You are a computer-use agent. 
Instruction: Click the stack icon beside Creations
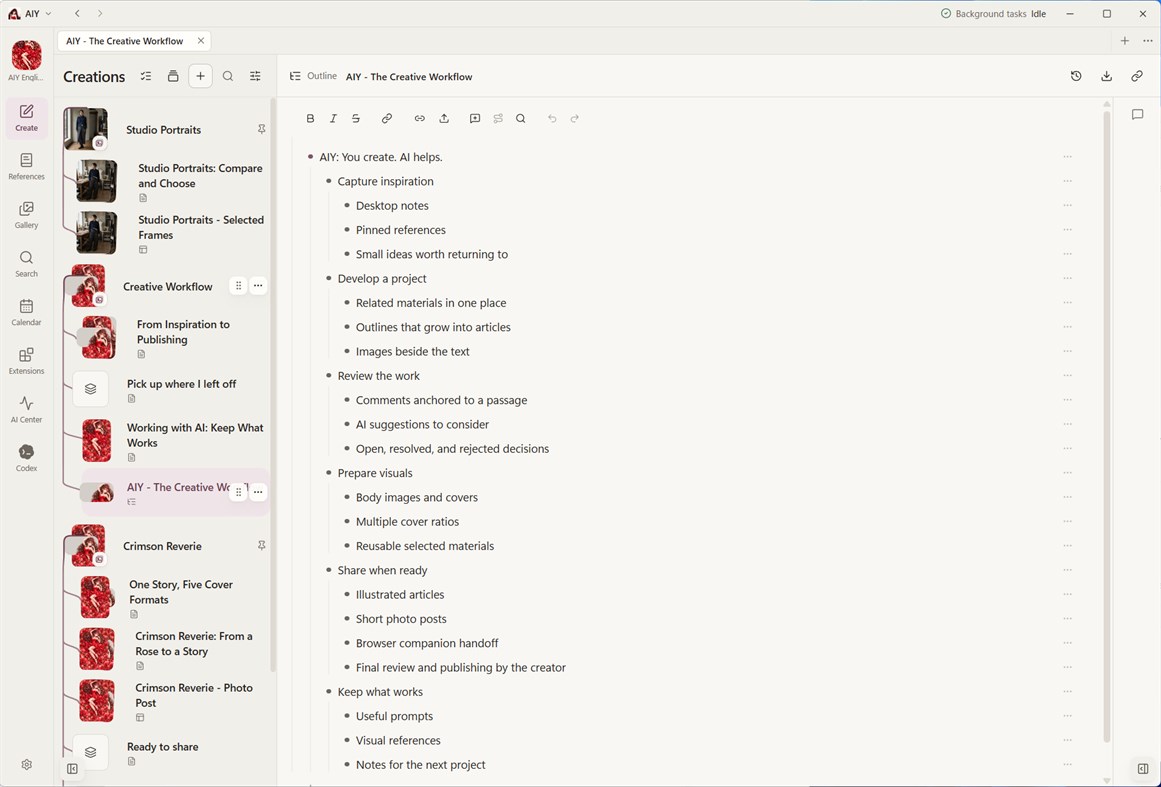[173, 76]
